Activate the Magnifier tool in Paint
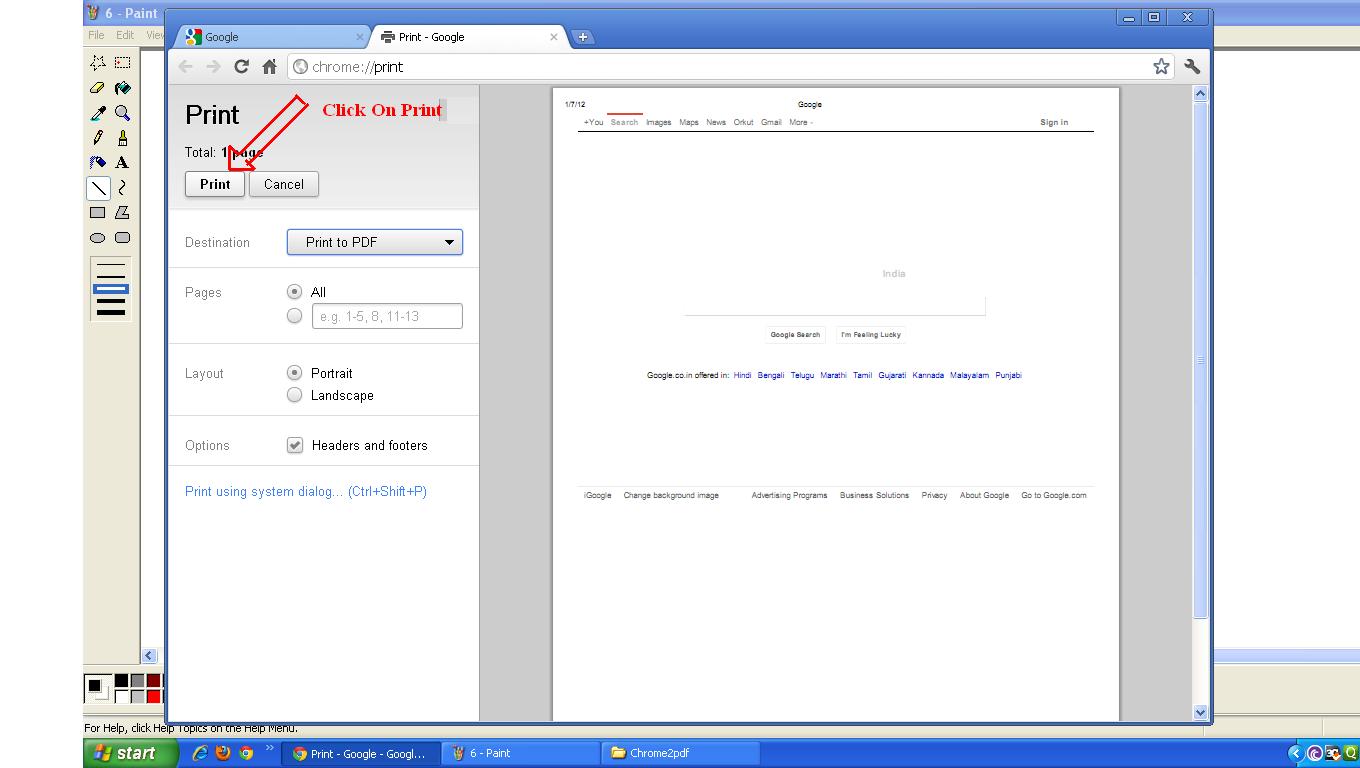Viewport: 1360px width, 768px height. (x=122, y=113)
